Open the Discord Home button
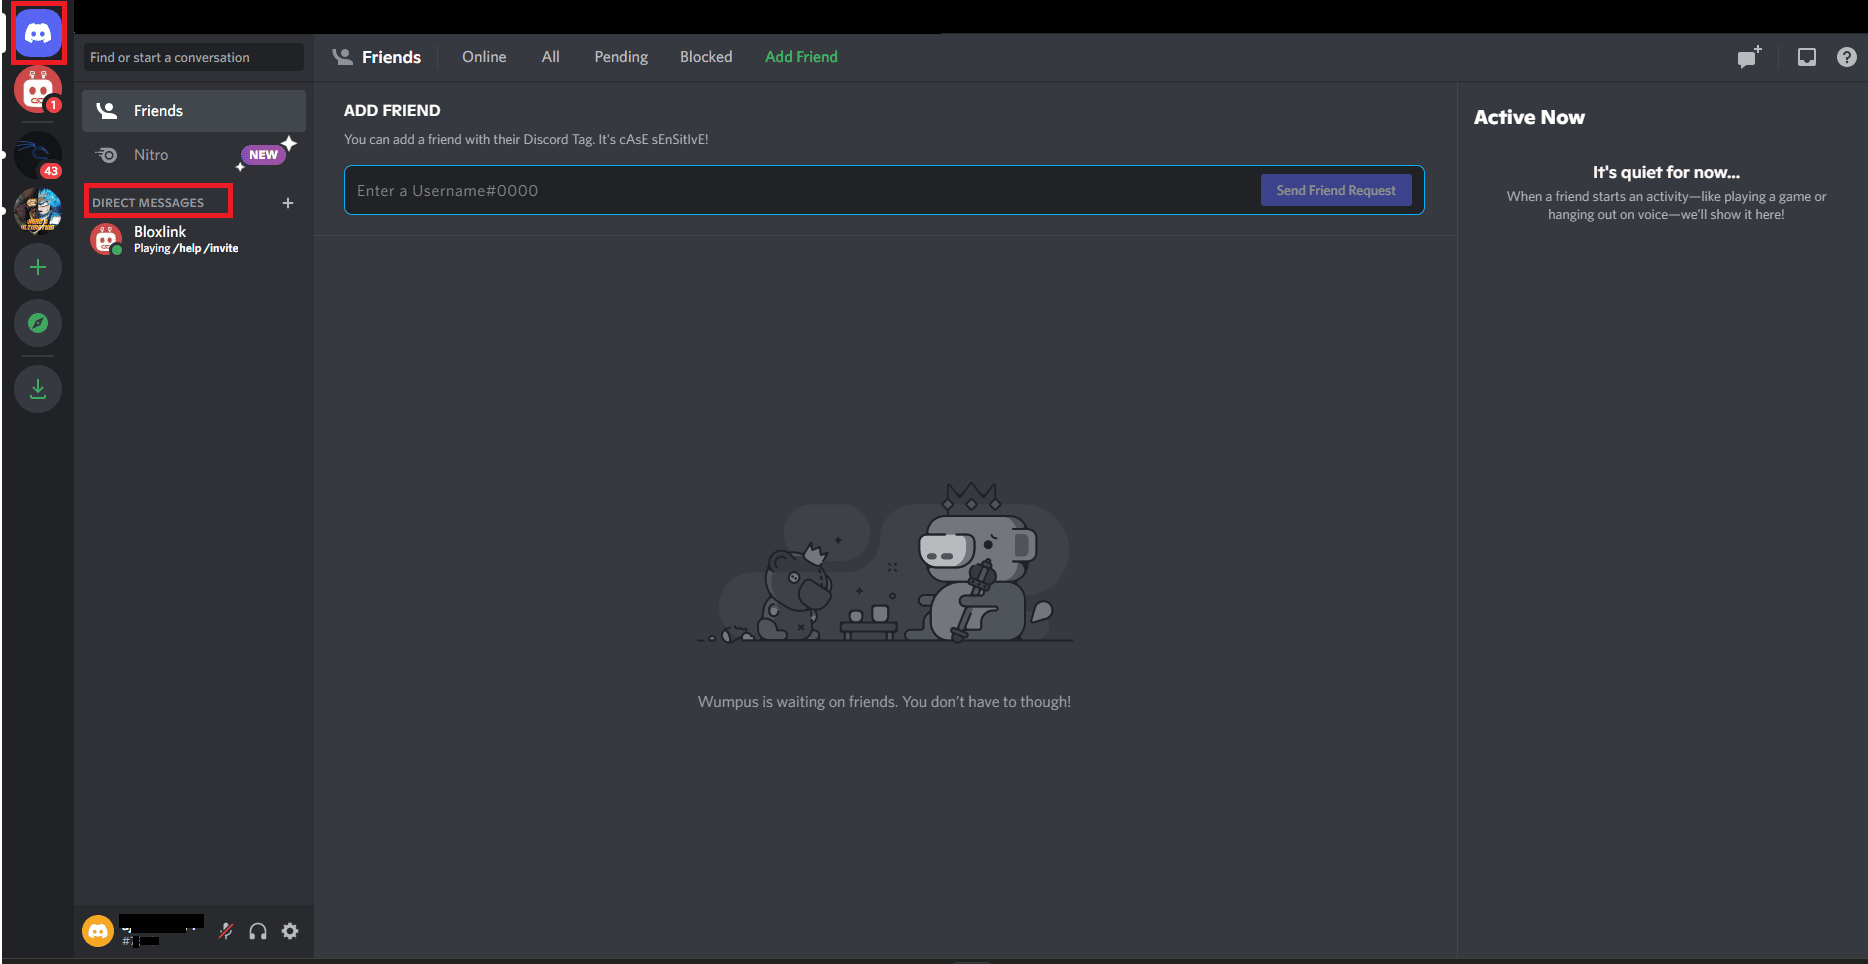This screenshot has height=964, width=1868. pos(38,33)
